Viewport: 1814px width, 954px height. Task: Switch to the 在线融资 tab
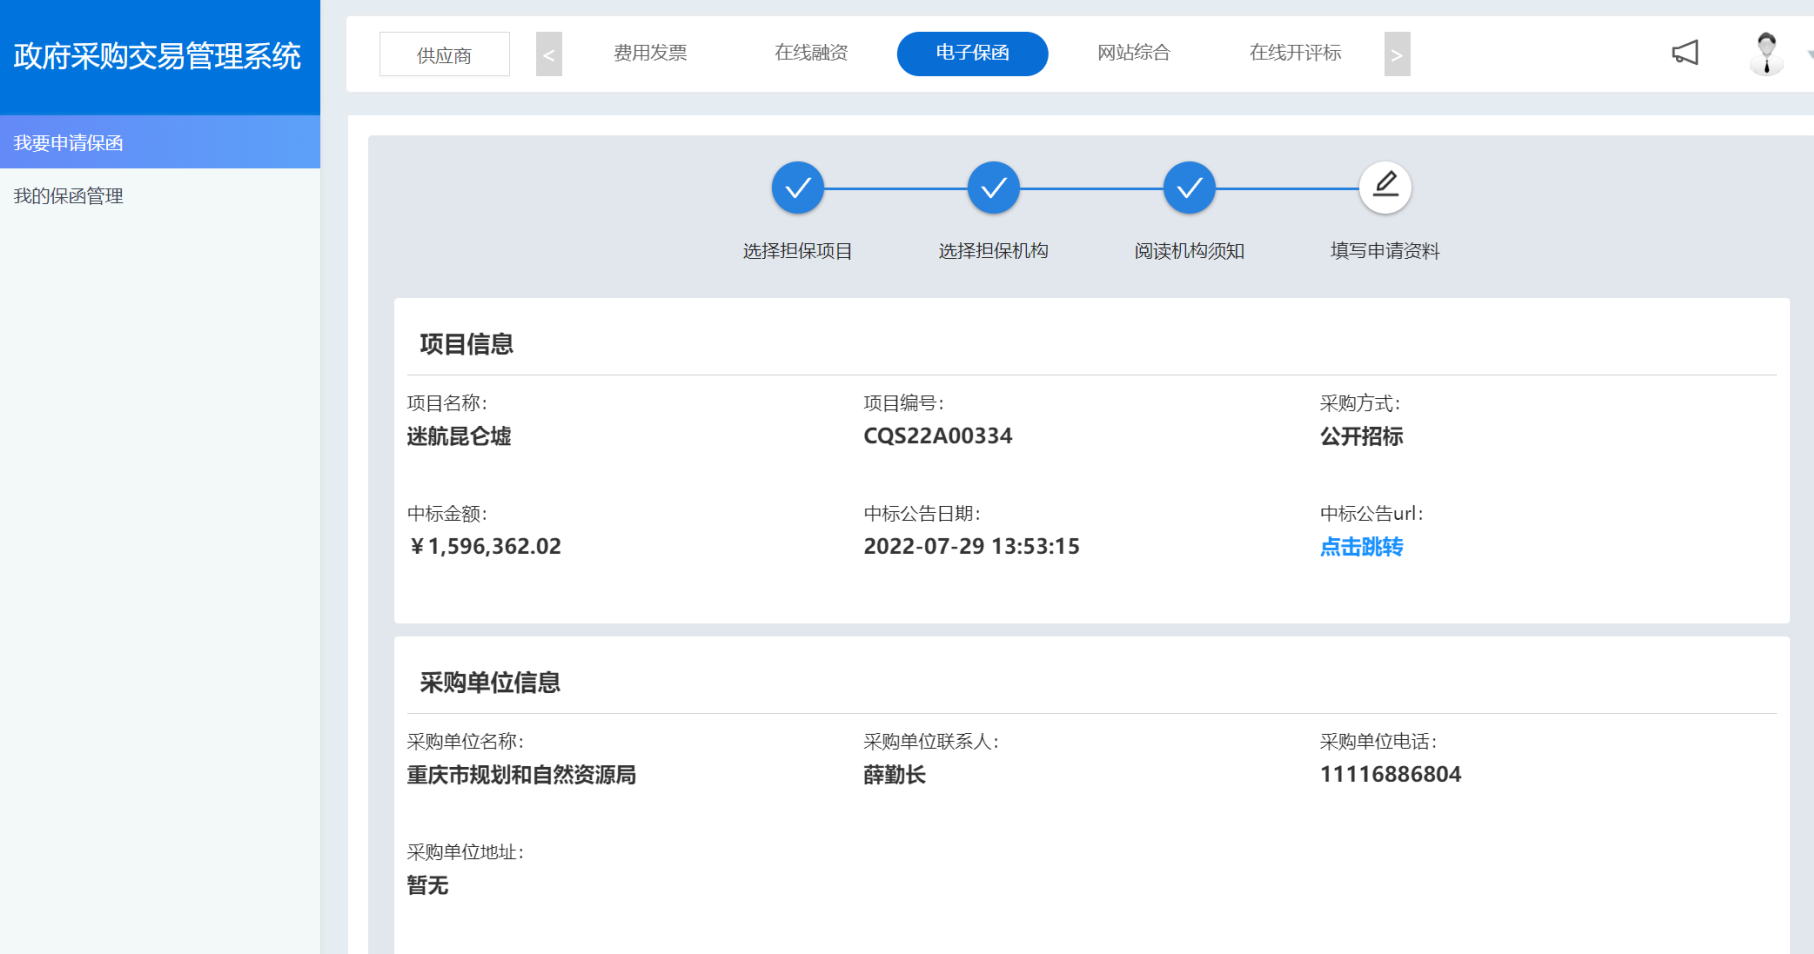coord(811,53)
